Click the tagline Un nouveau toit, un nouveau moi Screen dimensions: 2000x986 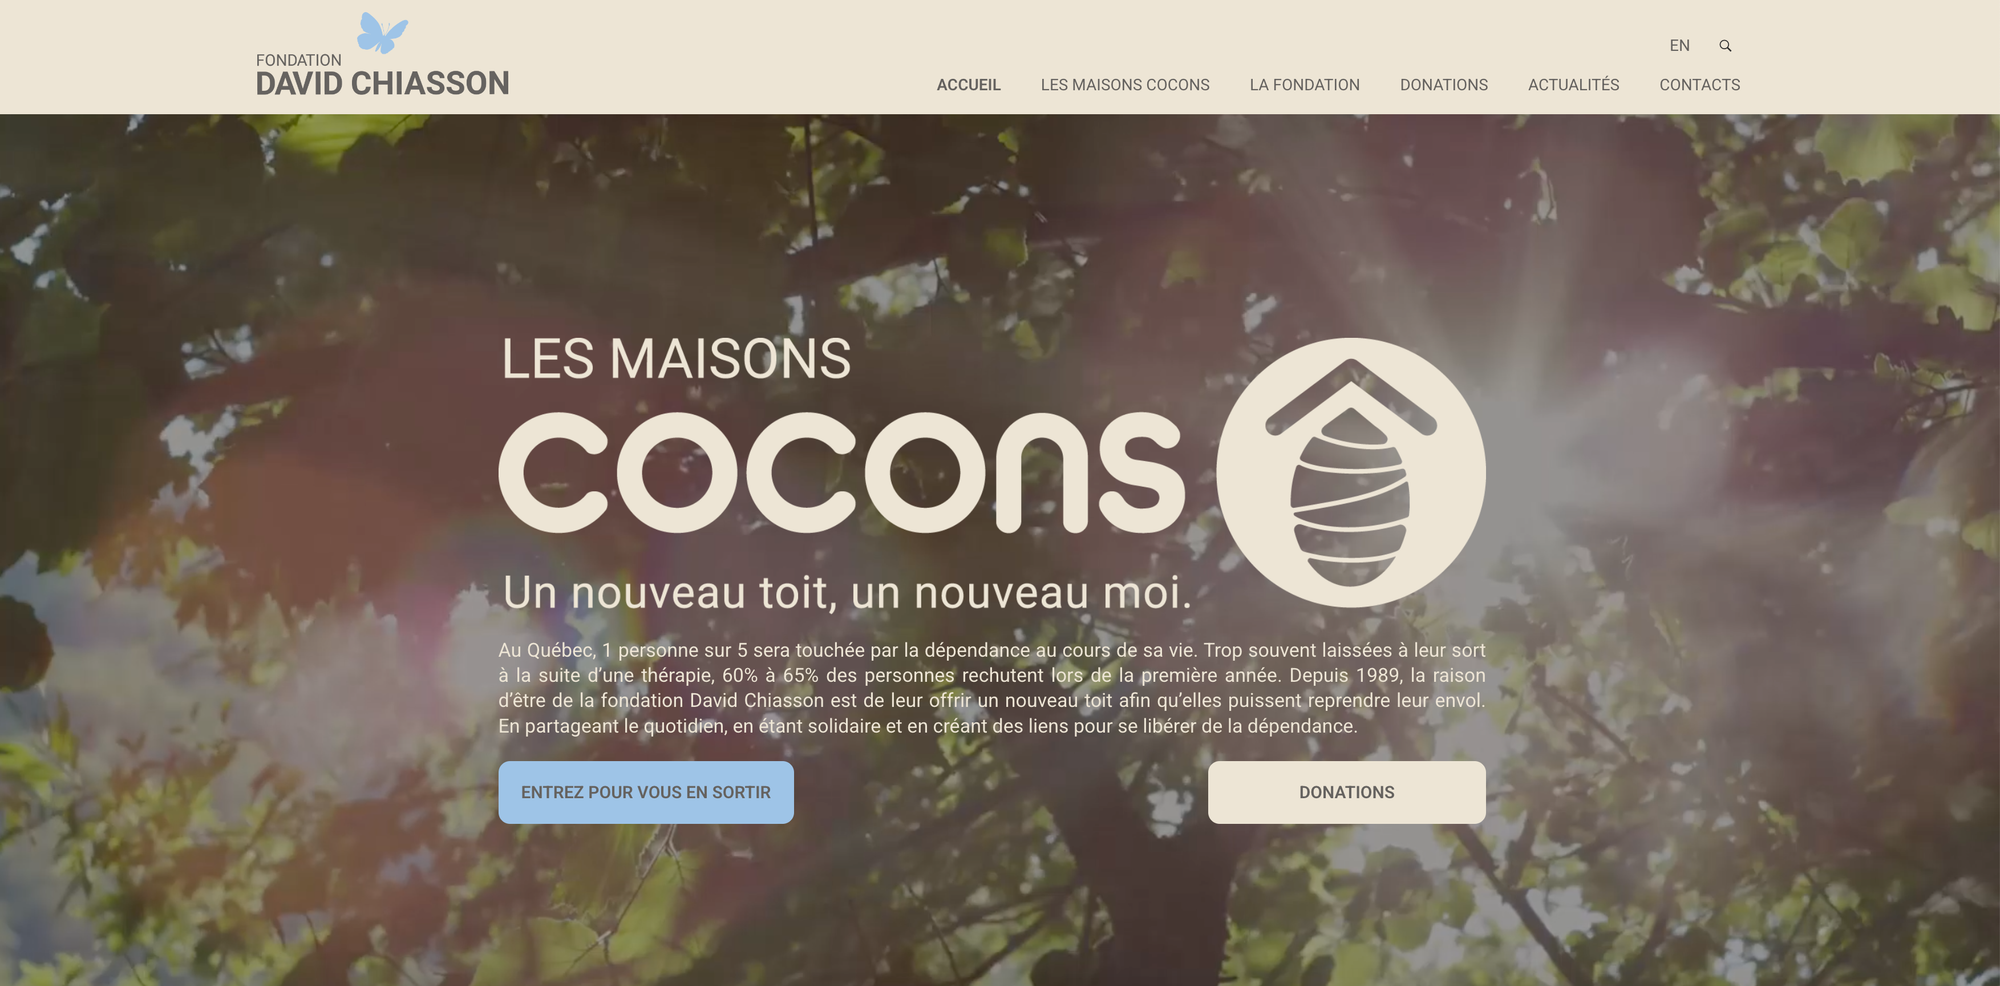click(x=847, y=592)
